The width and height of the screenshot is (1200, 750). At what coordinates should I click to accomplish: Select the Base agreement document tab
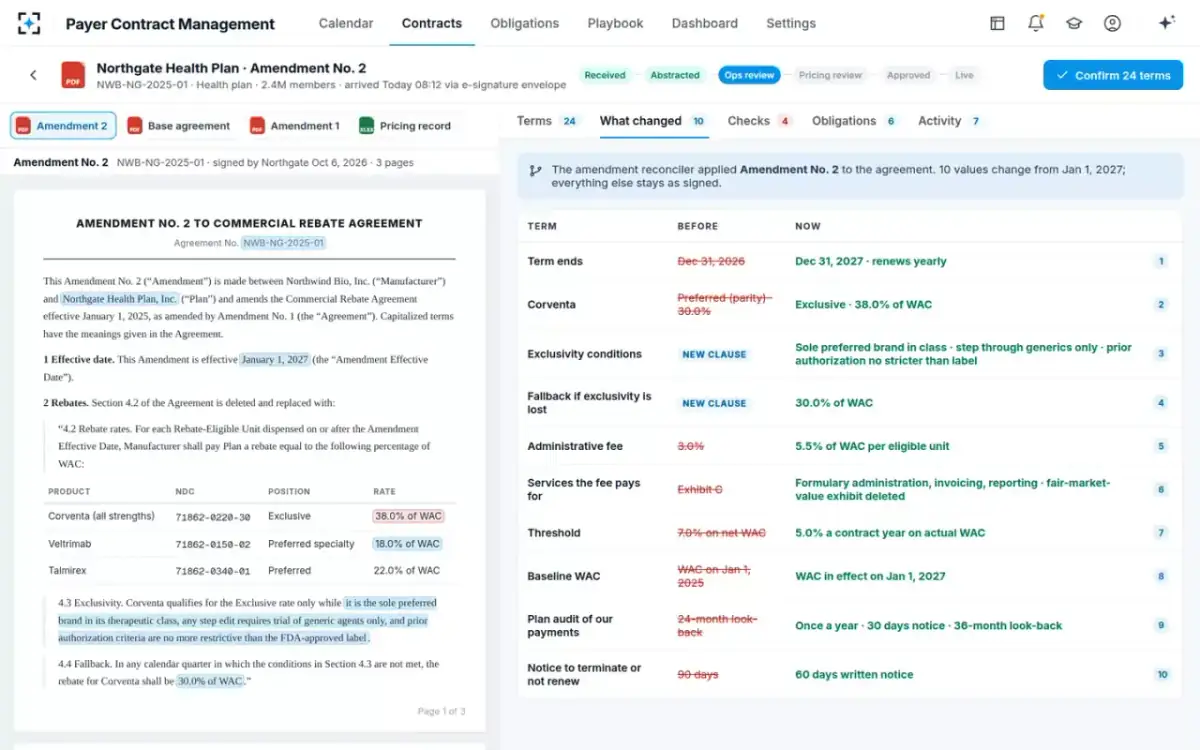click(x=180, y=126)
